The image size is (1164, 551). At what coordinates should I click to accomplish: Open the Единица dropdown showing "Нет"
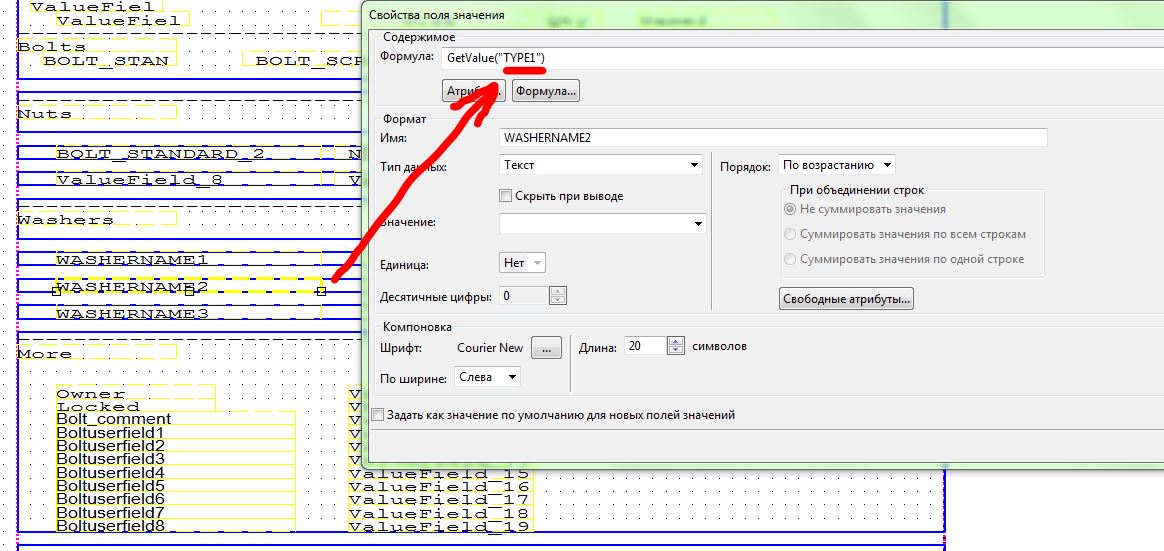522,263
